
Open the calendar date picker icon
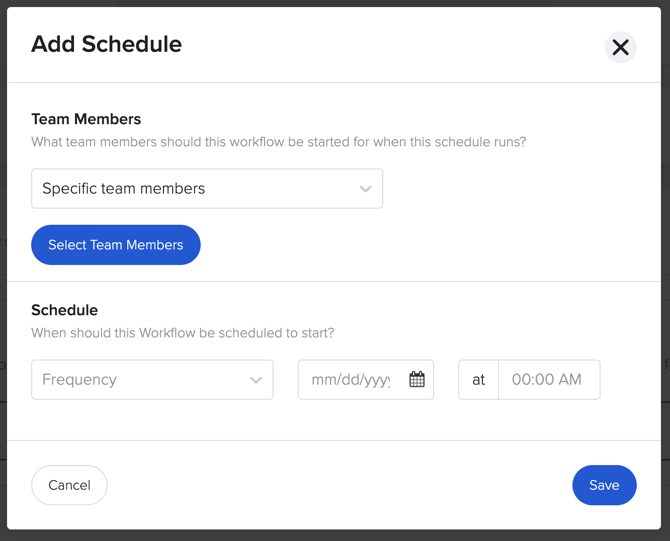pyautogui.click(x=417, y=379)
